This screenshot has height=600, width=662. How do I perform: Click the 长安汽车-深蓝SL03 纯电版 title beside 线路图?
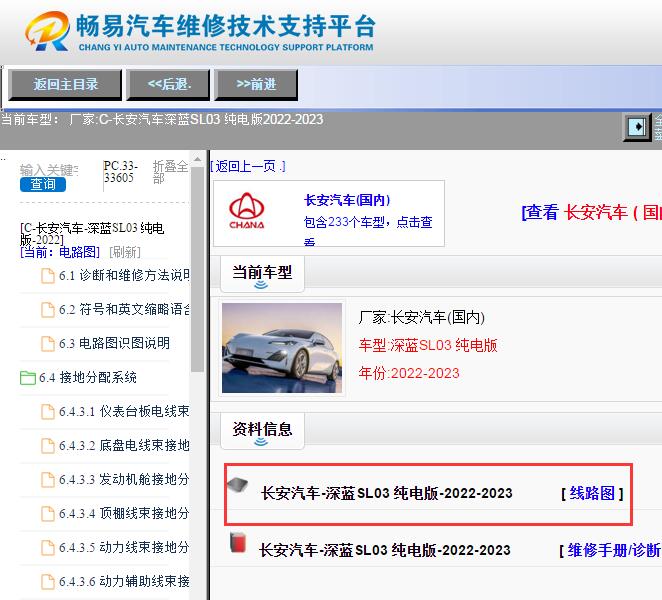point(386,493)
